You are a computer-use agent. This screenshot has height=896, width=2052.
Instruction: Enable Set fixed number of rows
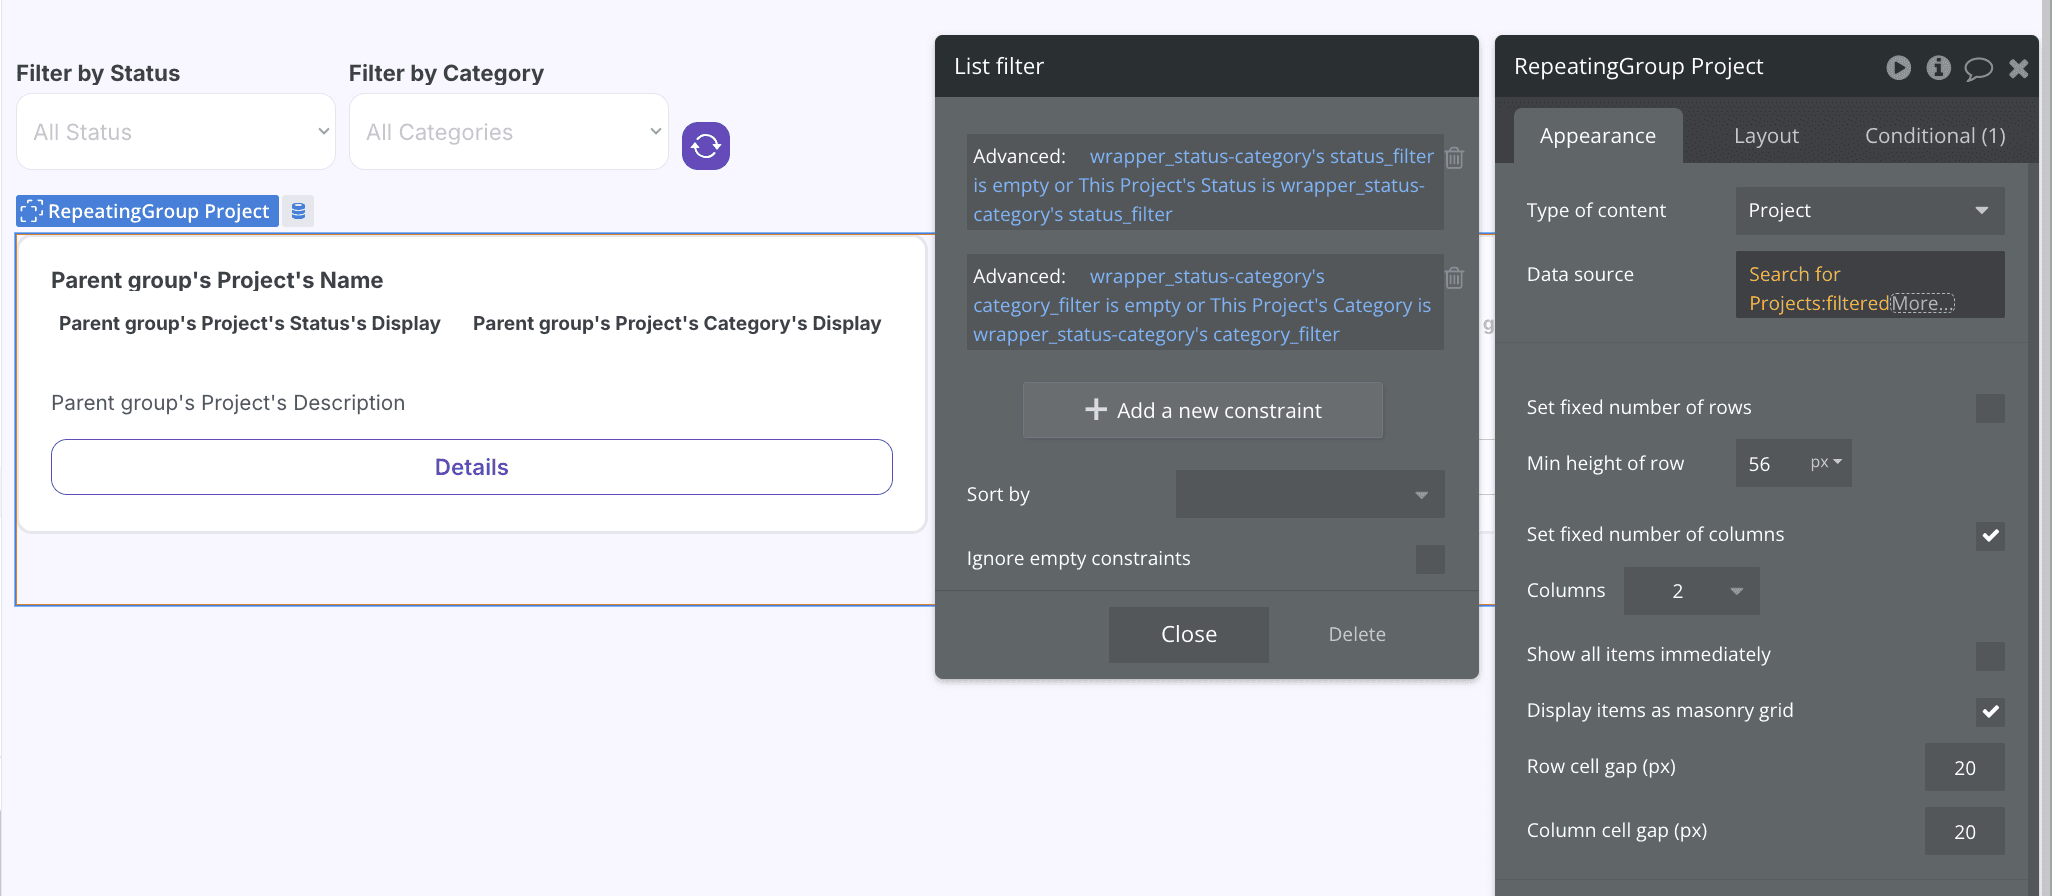click(x=1990, y=408)
